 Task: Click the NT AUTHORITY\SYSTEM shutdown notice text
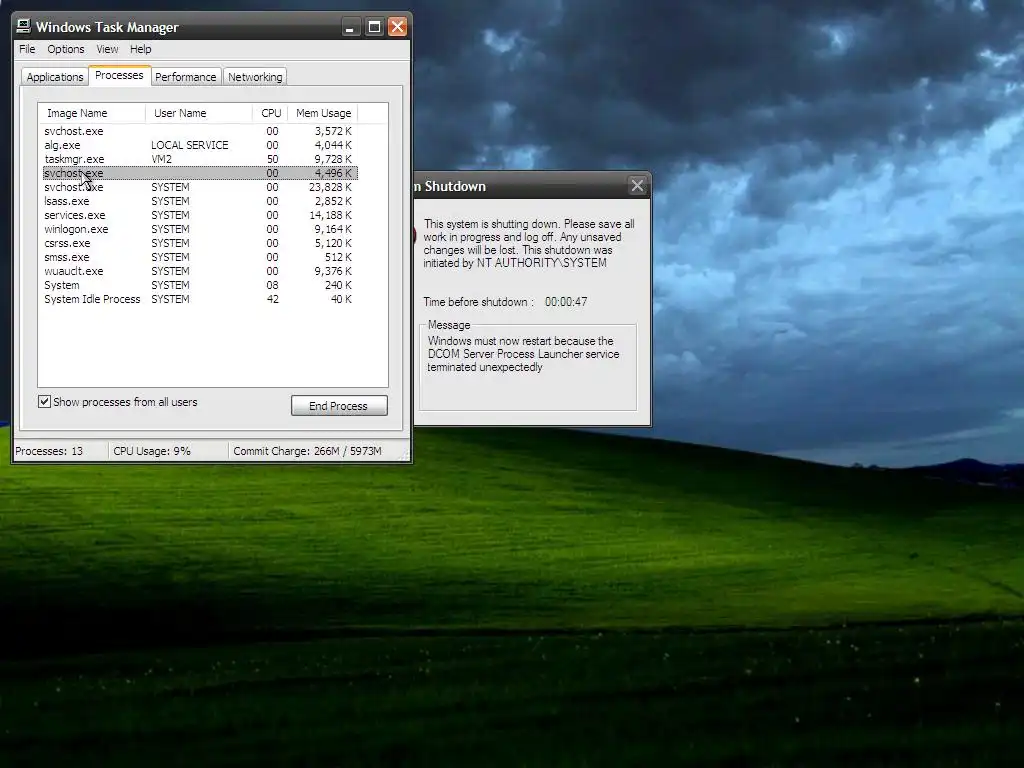529,244
